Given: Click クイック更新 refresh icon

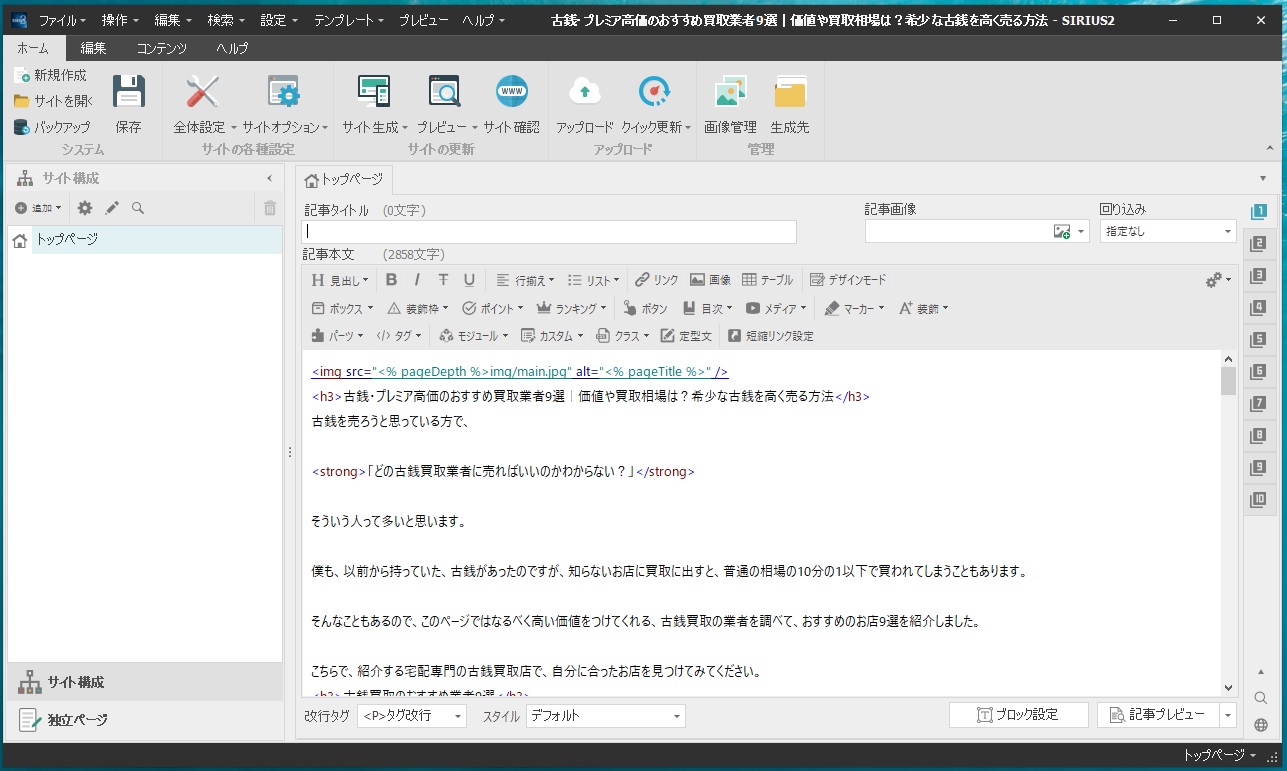Looking at the screenshot, I should click(654, 91).
